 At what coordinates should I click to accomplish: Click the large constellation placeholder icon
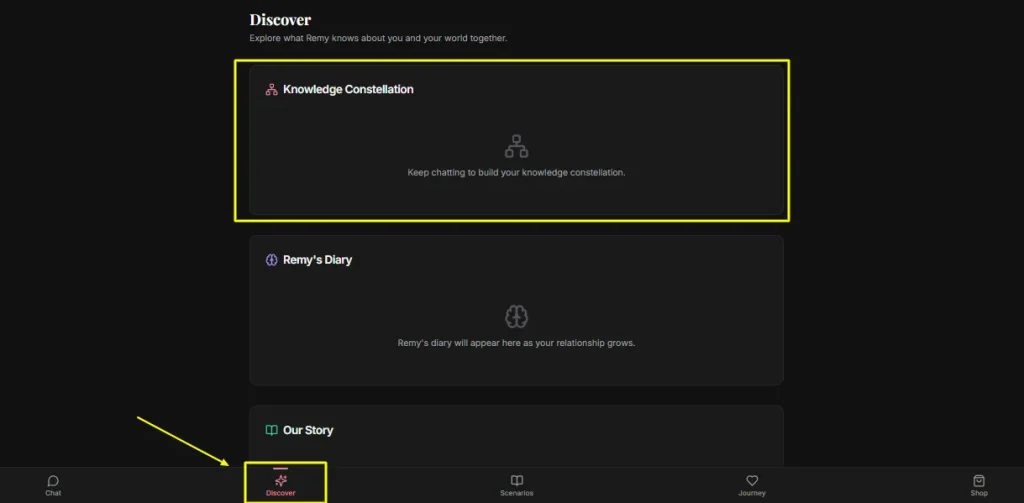pyautogui.click(x=516, y=146)
